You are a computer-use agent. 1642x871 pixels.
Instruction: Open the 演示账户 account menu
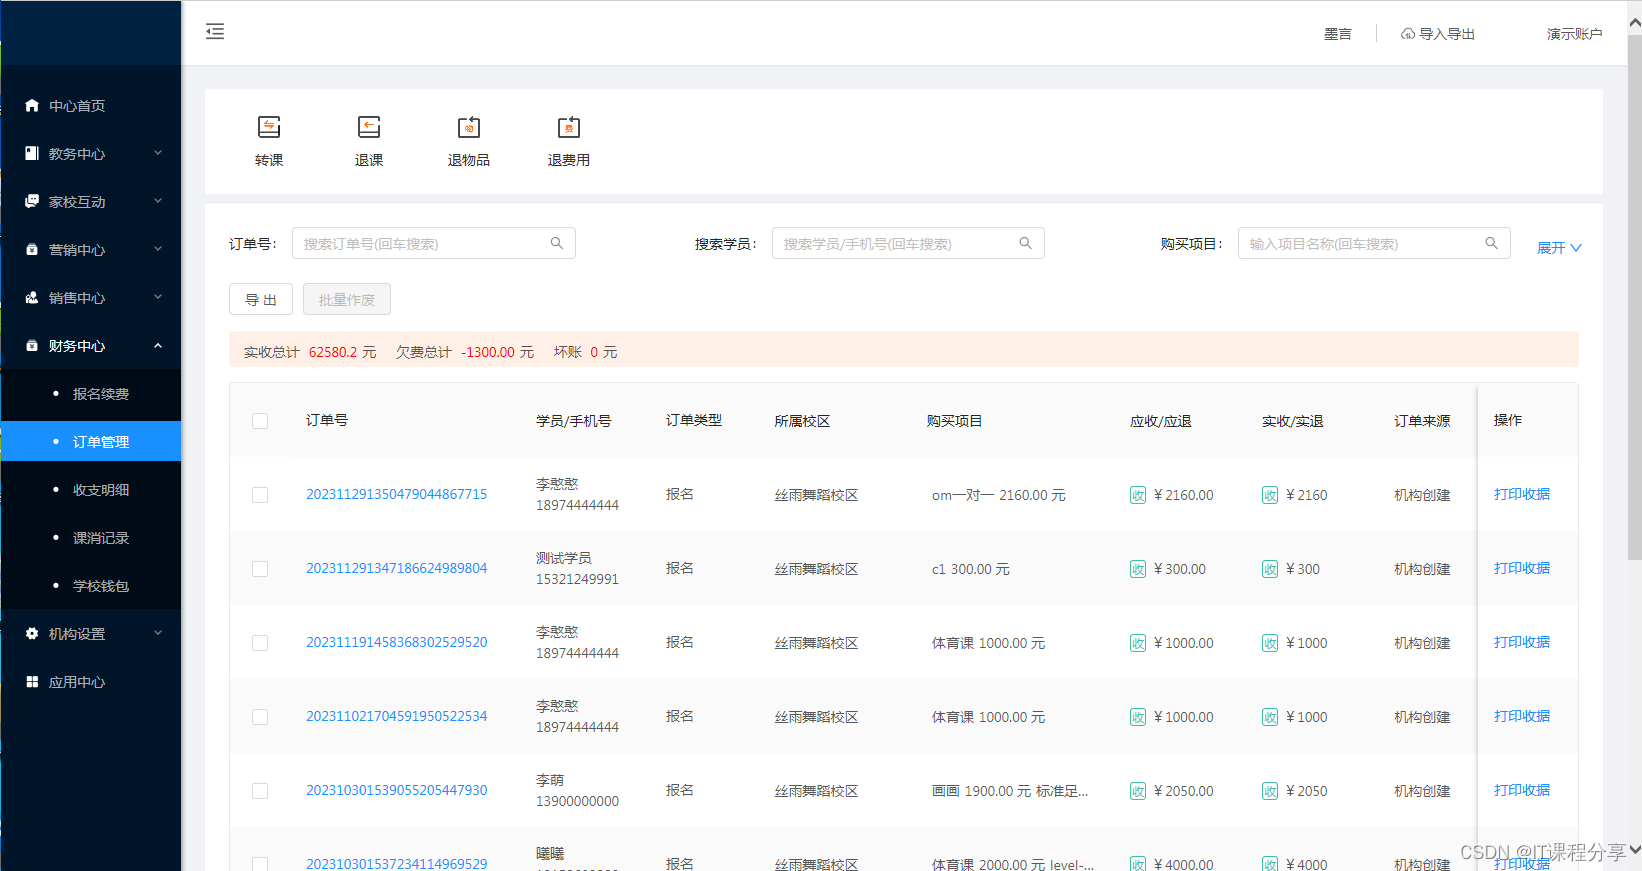[1574, 34]
